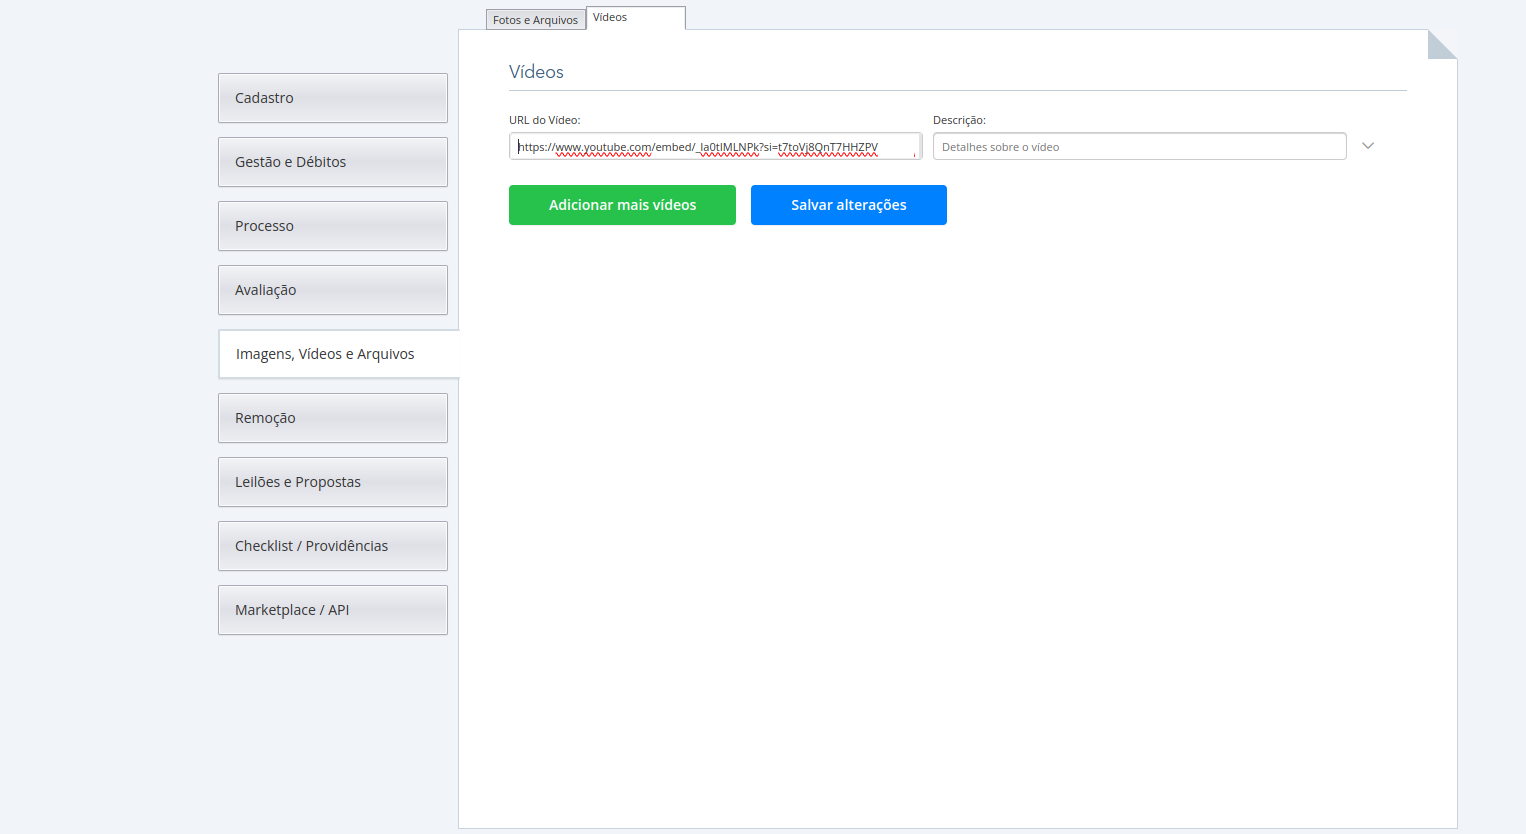The height and width of the screenshot is (834, 1526).
Task: Expand the chevron beside the Descrição field
Action: pyautogui.click(x=1368, y=146)
